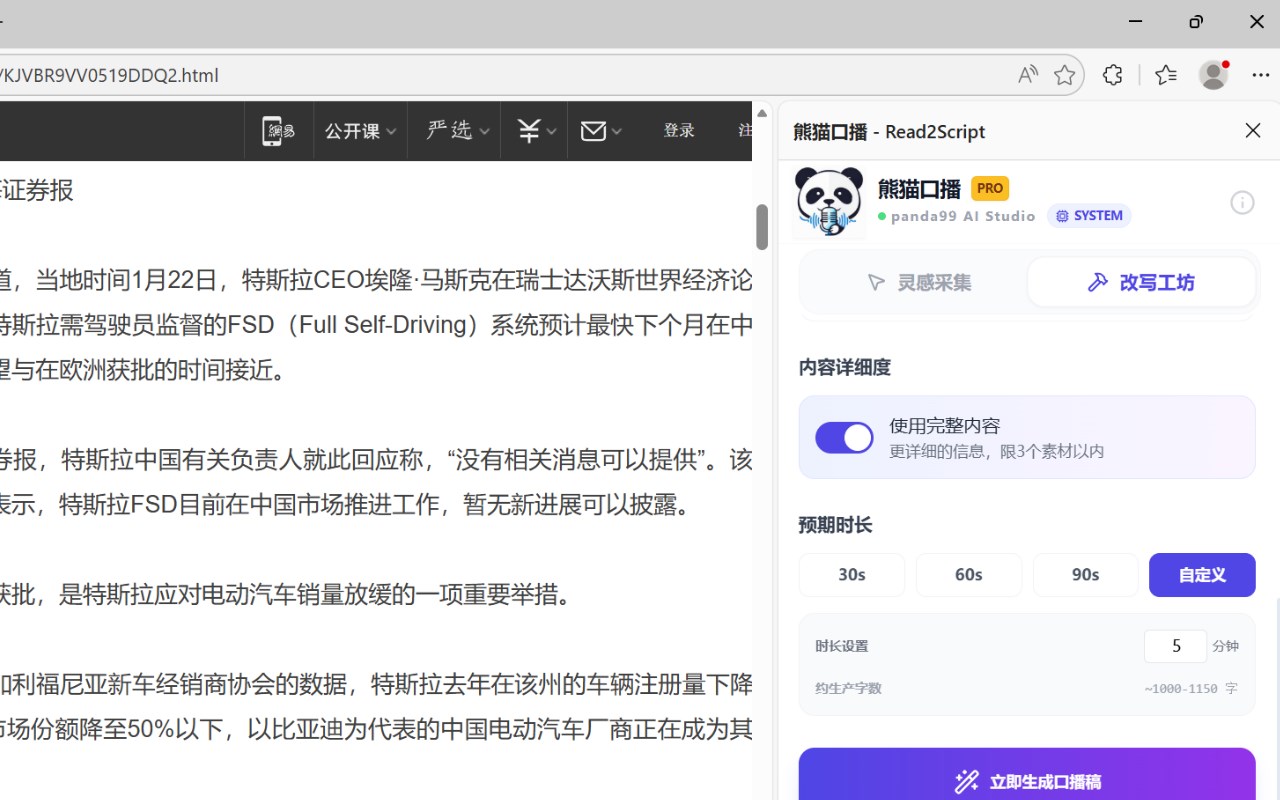Image resolution: width=1280 pixels, height=800 pixels.
Task: Open the browser settings and more menu
Action: [1261, 75]
